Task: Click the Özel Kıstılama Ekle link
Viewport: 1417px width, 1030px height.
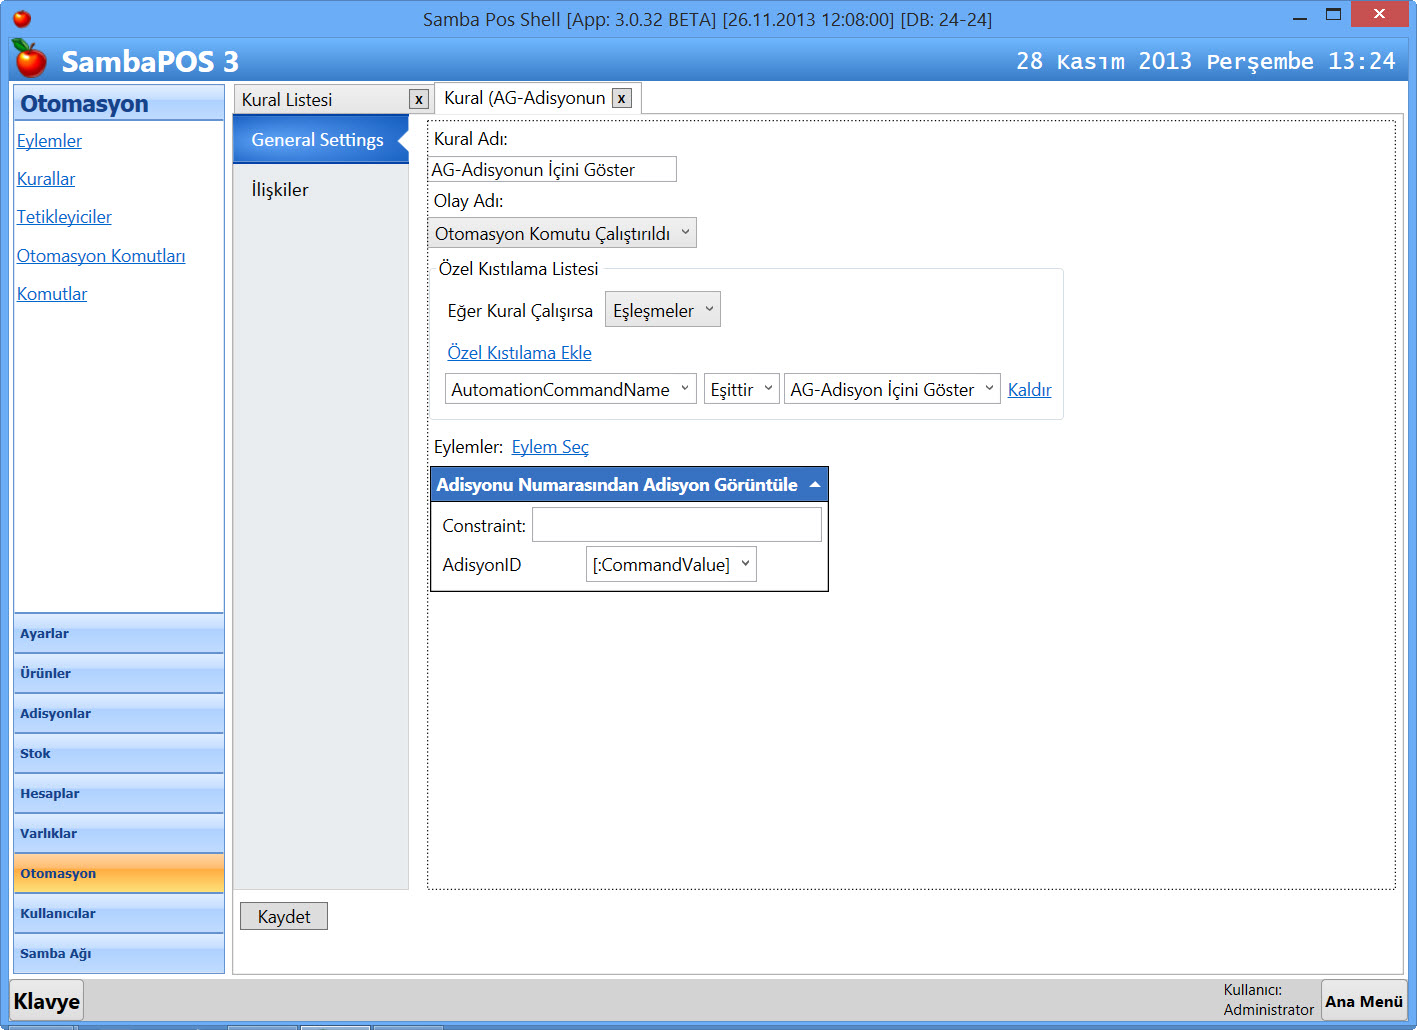Action: 519,353
